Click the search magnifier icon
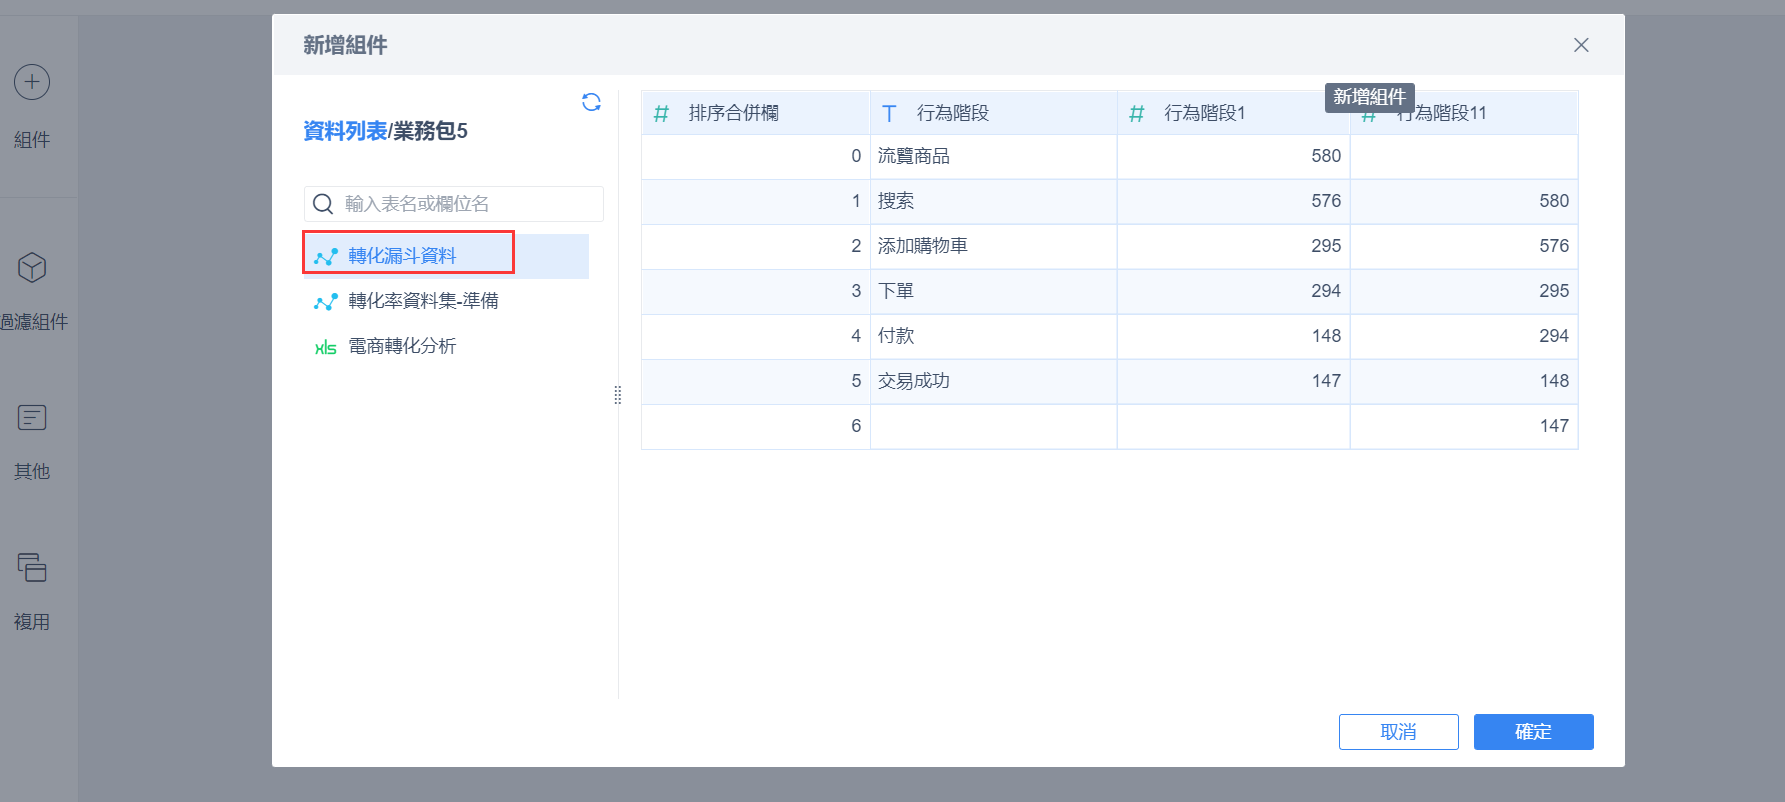 pos(323,204)
